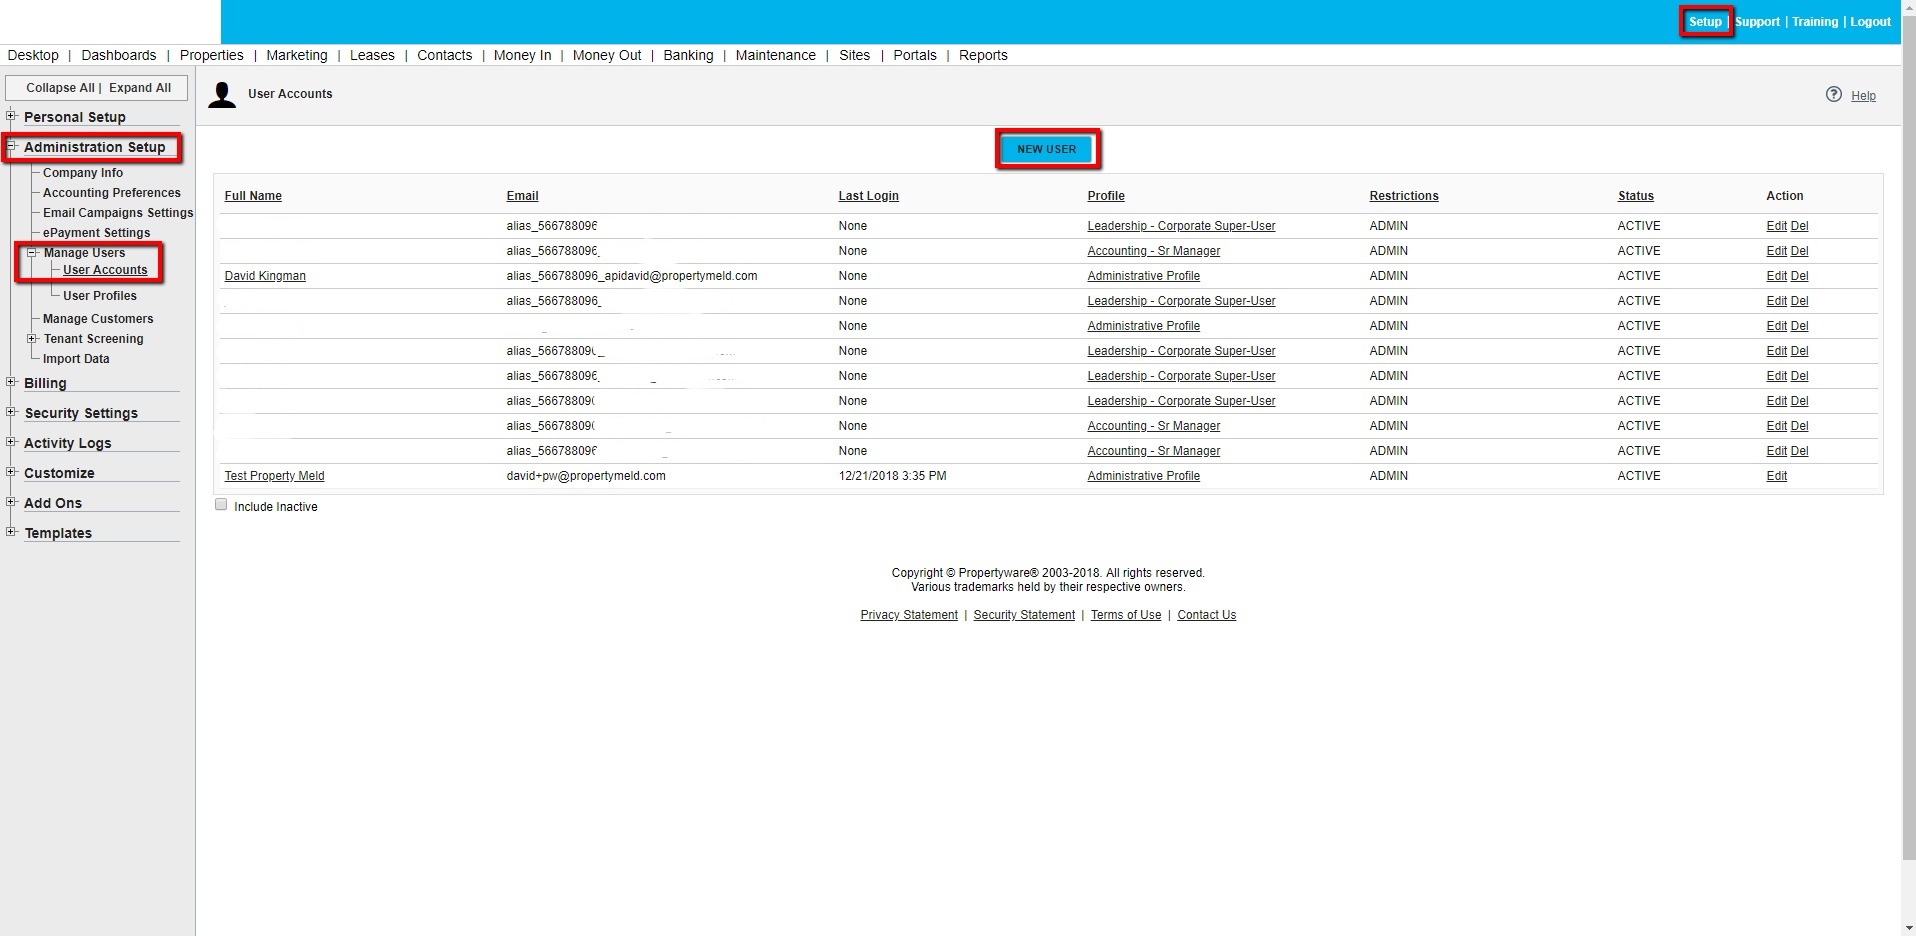Sort the table by Last Login
The height and width of the screenshot is (936, 1916).
click(x=868, y=196)
